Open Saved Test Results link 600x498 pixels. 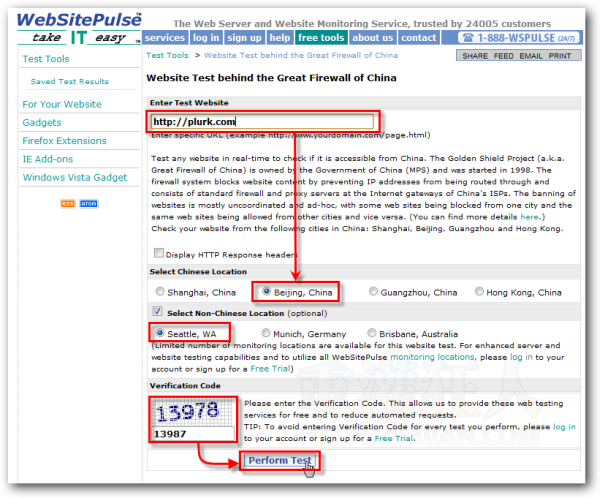click(70, 82)
